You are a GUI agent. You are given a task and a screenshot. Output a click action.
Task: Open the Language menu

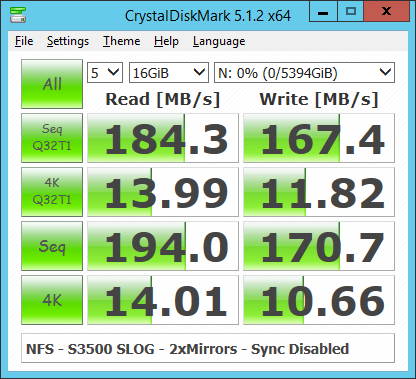tap(219, 41)
